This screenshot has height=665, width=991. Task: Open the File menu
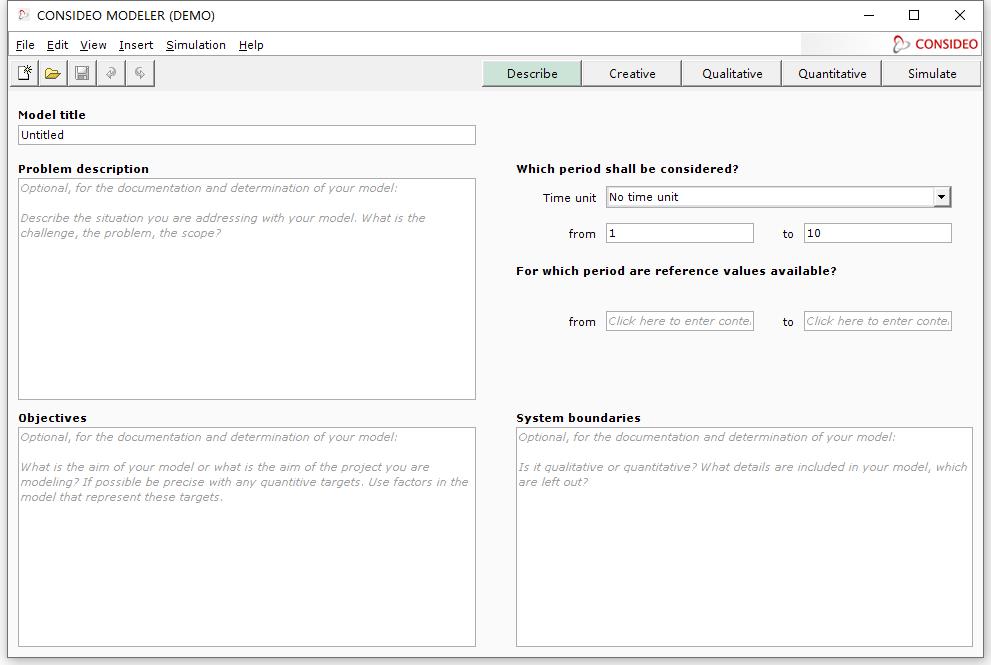coord(25,45)
